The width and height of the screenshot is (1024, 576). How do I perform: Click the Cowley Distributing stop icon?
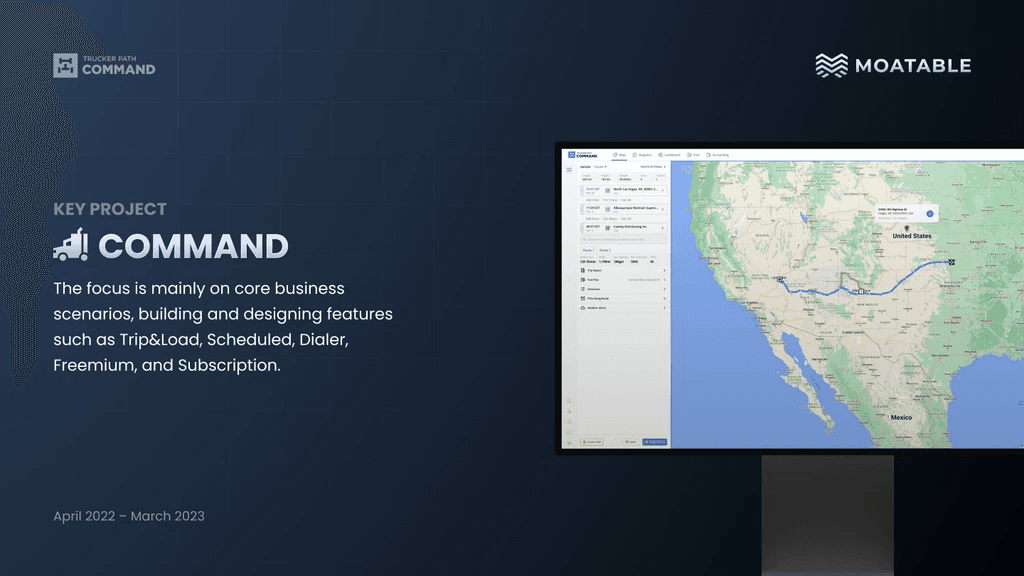click(607, 228)
